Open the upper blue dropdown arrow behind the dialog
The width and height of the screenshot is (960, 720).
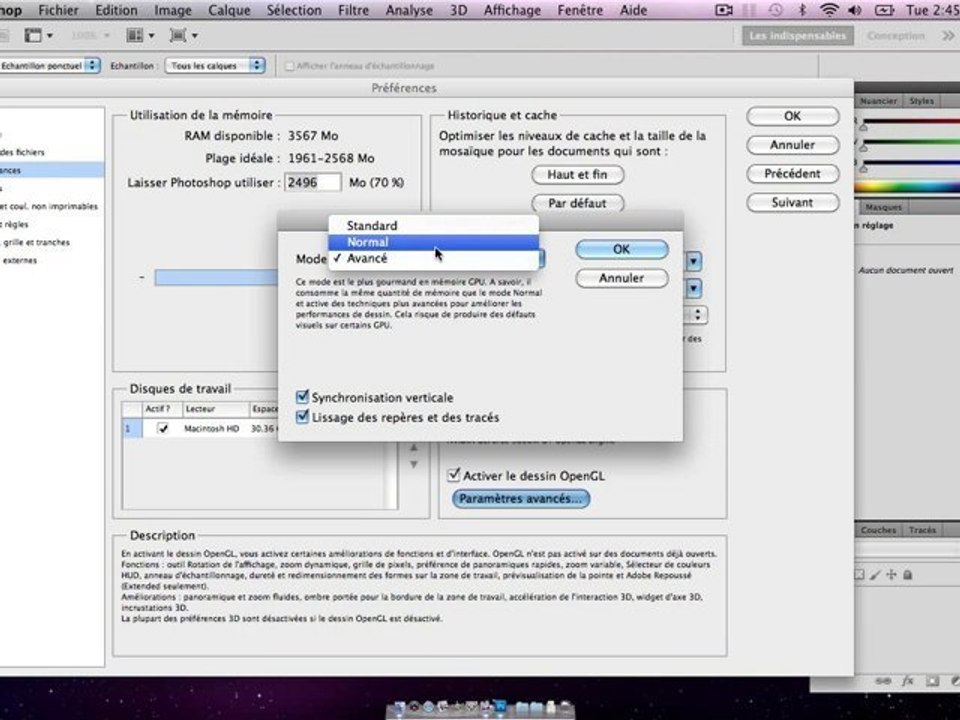point(693,262)
